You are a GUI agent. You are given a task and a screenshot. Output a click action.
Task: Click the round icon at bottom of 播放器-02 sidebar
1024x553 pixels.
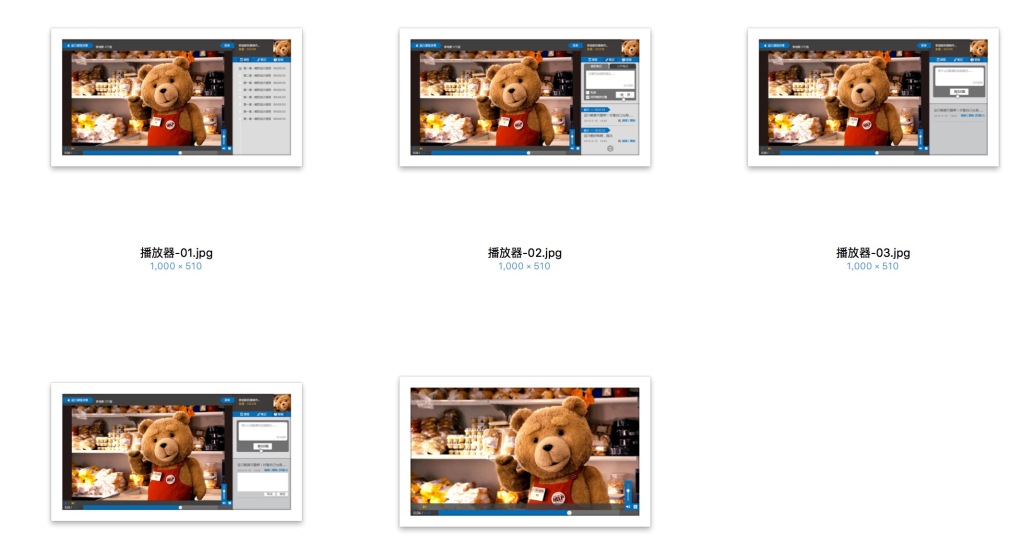tap(610, 149)
